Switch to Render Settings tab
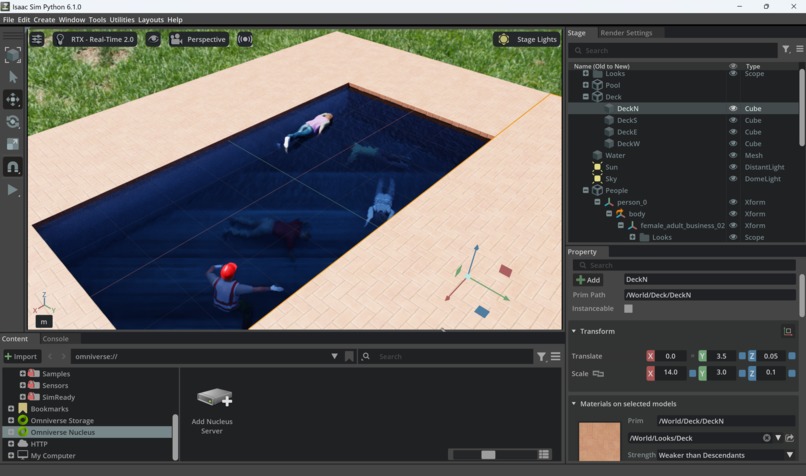 pos(626,33)
